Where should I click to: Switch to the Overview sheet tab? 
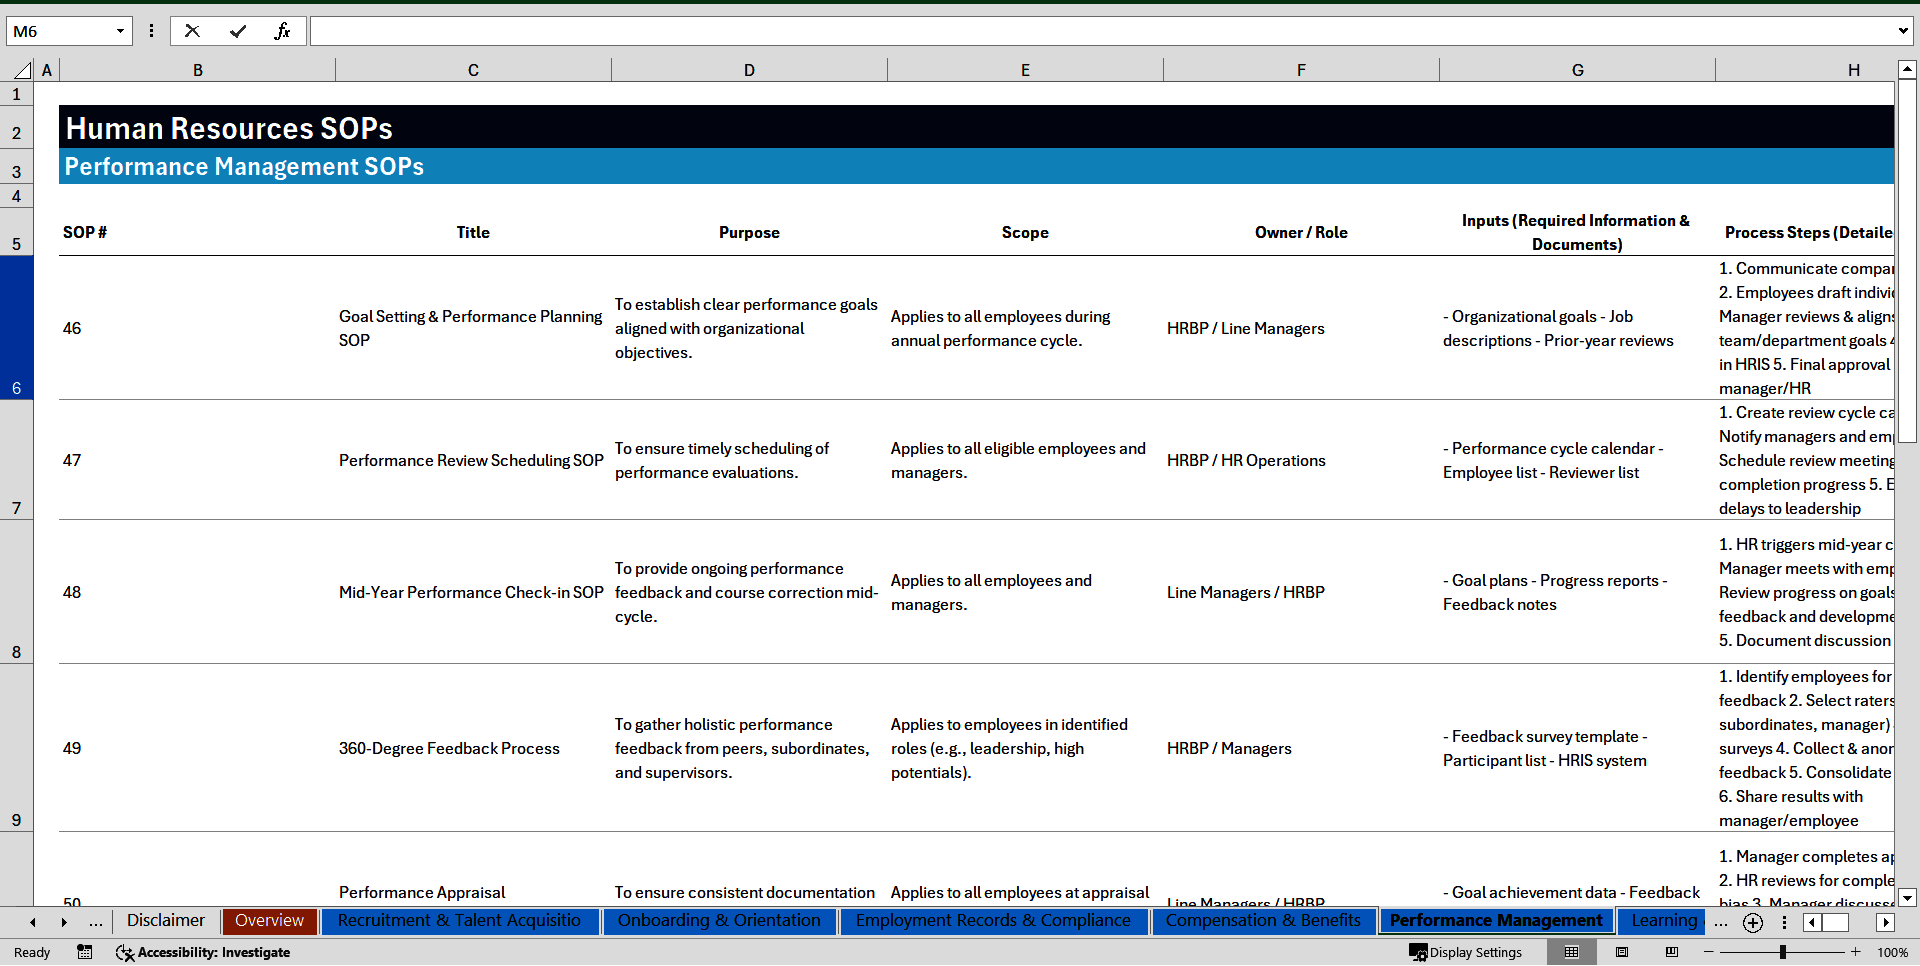click(269, 921)
